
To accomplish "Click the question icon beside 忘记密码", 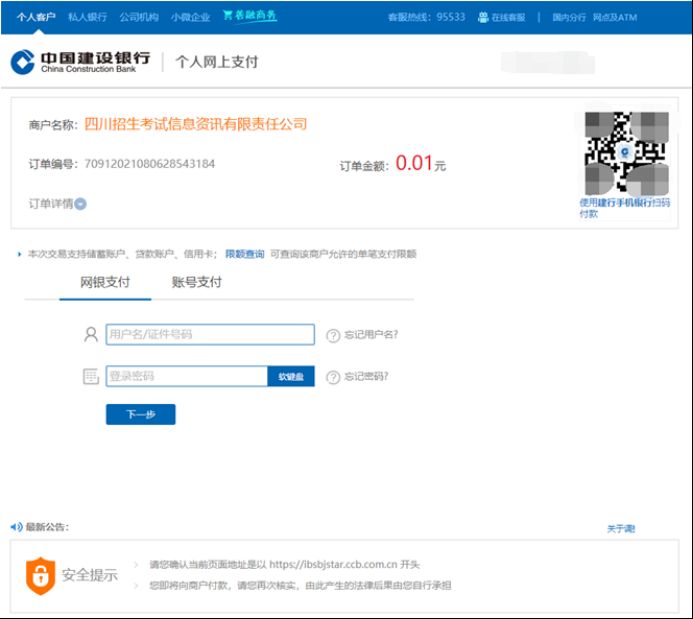I will point(333,377).
